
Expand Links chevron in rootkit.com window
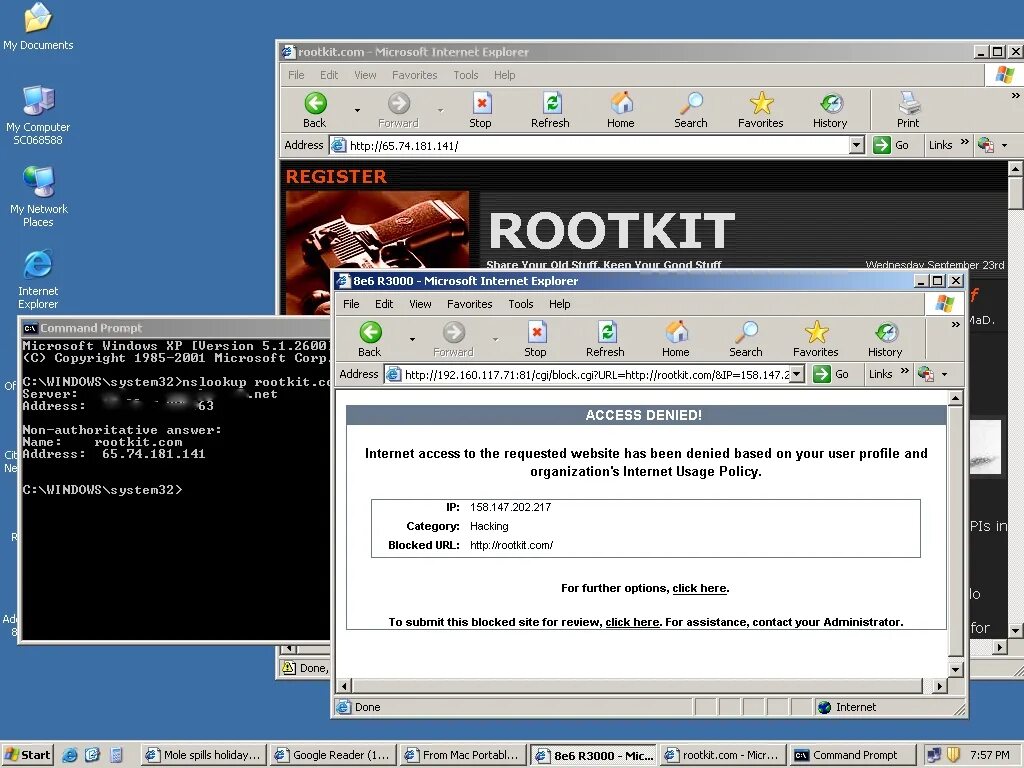[x=965, y=142]
